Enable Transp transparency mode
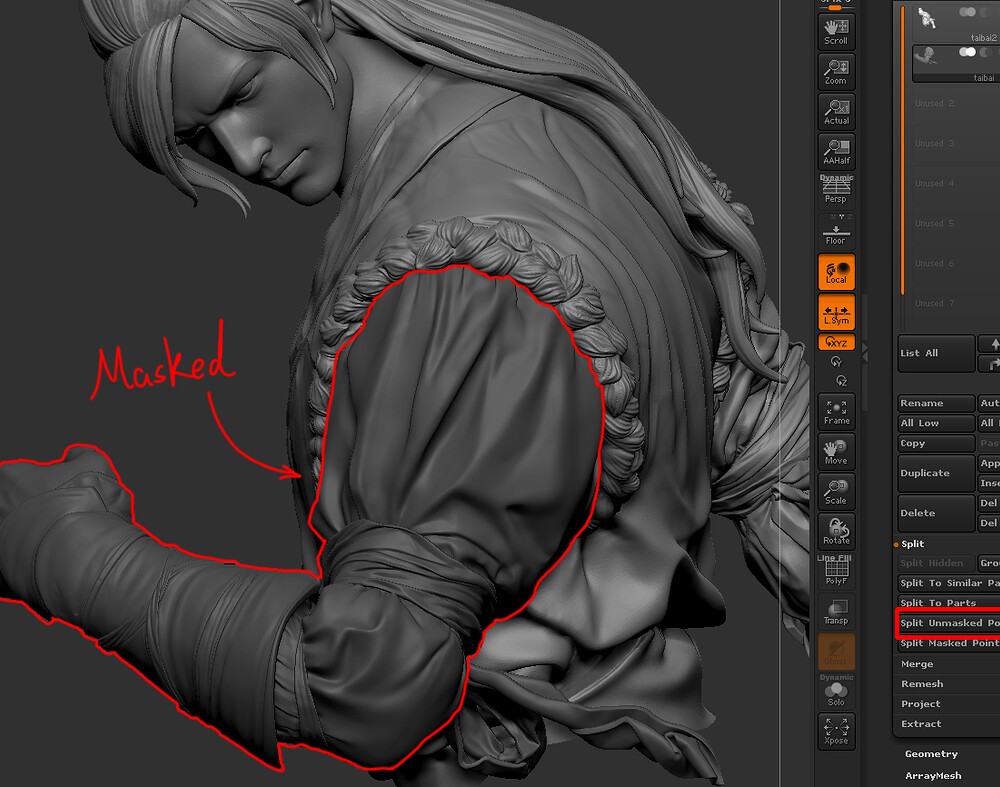 click(836, 612)
